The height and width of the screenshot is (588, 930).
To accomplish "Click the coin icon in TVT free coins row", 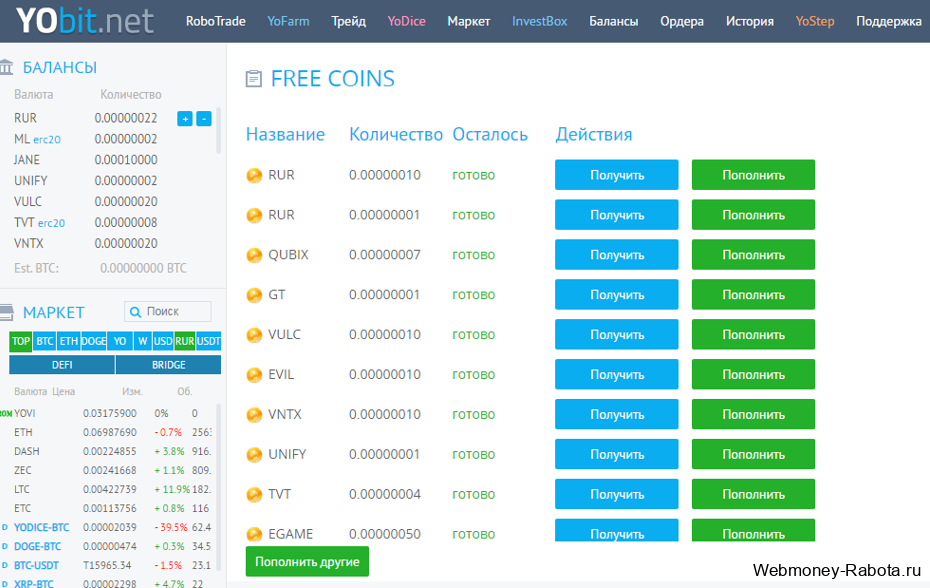I will click(x=254, y=494).
